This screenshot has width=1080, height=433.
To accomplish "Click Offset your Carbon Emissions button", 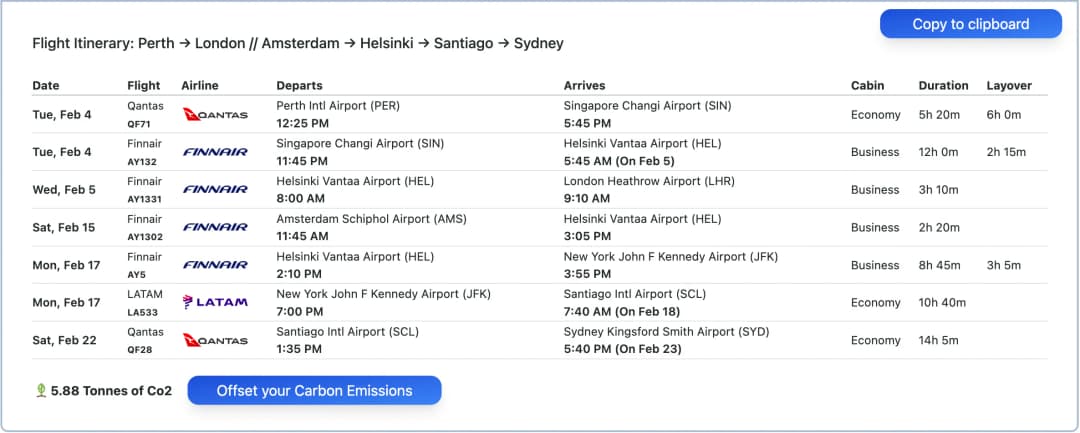I will click(x=314, y=390).
